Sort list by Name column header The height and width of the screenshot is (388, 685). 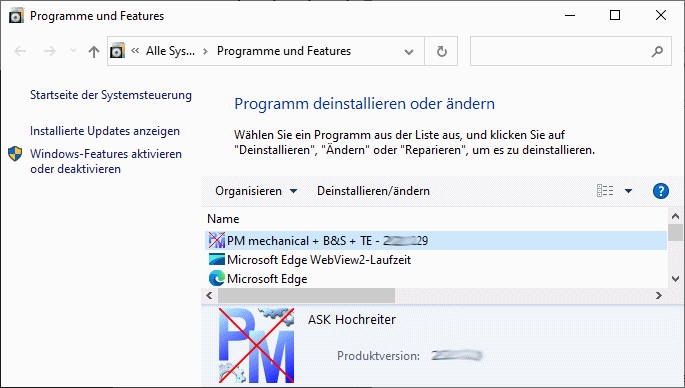tap(223, 219)
